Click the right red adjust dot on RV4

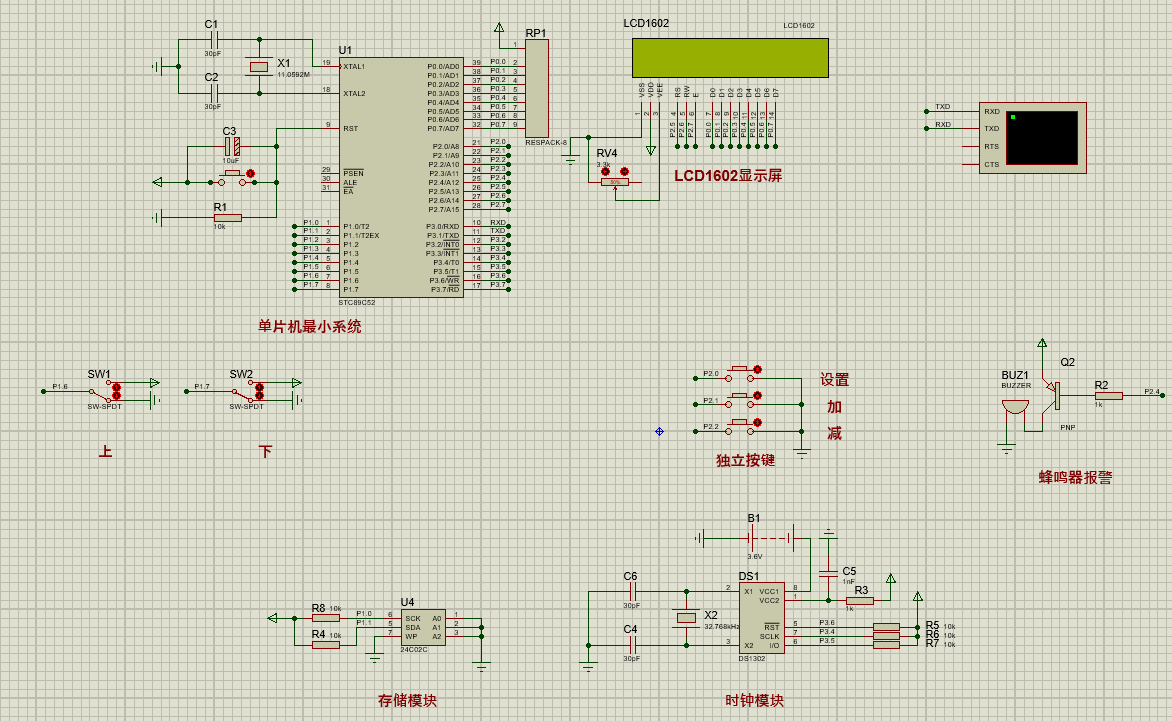[624, 172]
